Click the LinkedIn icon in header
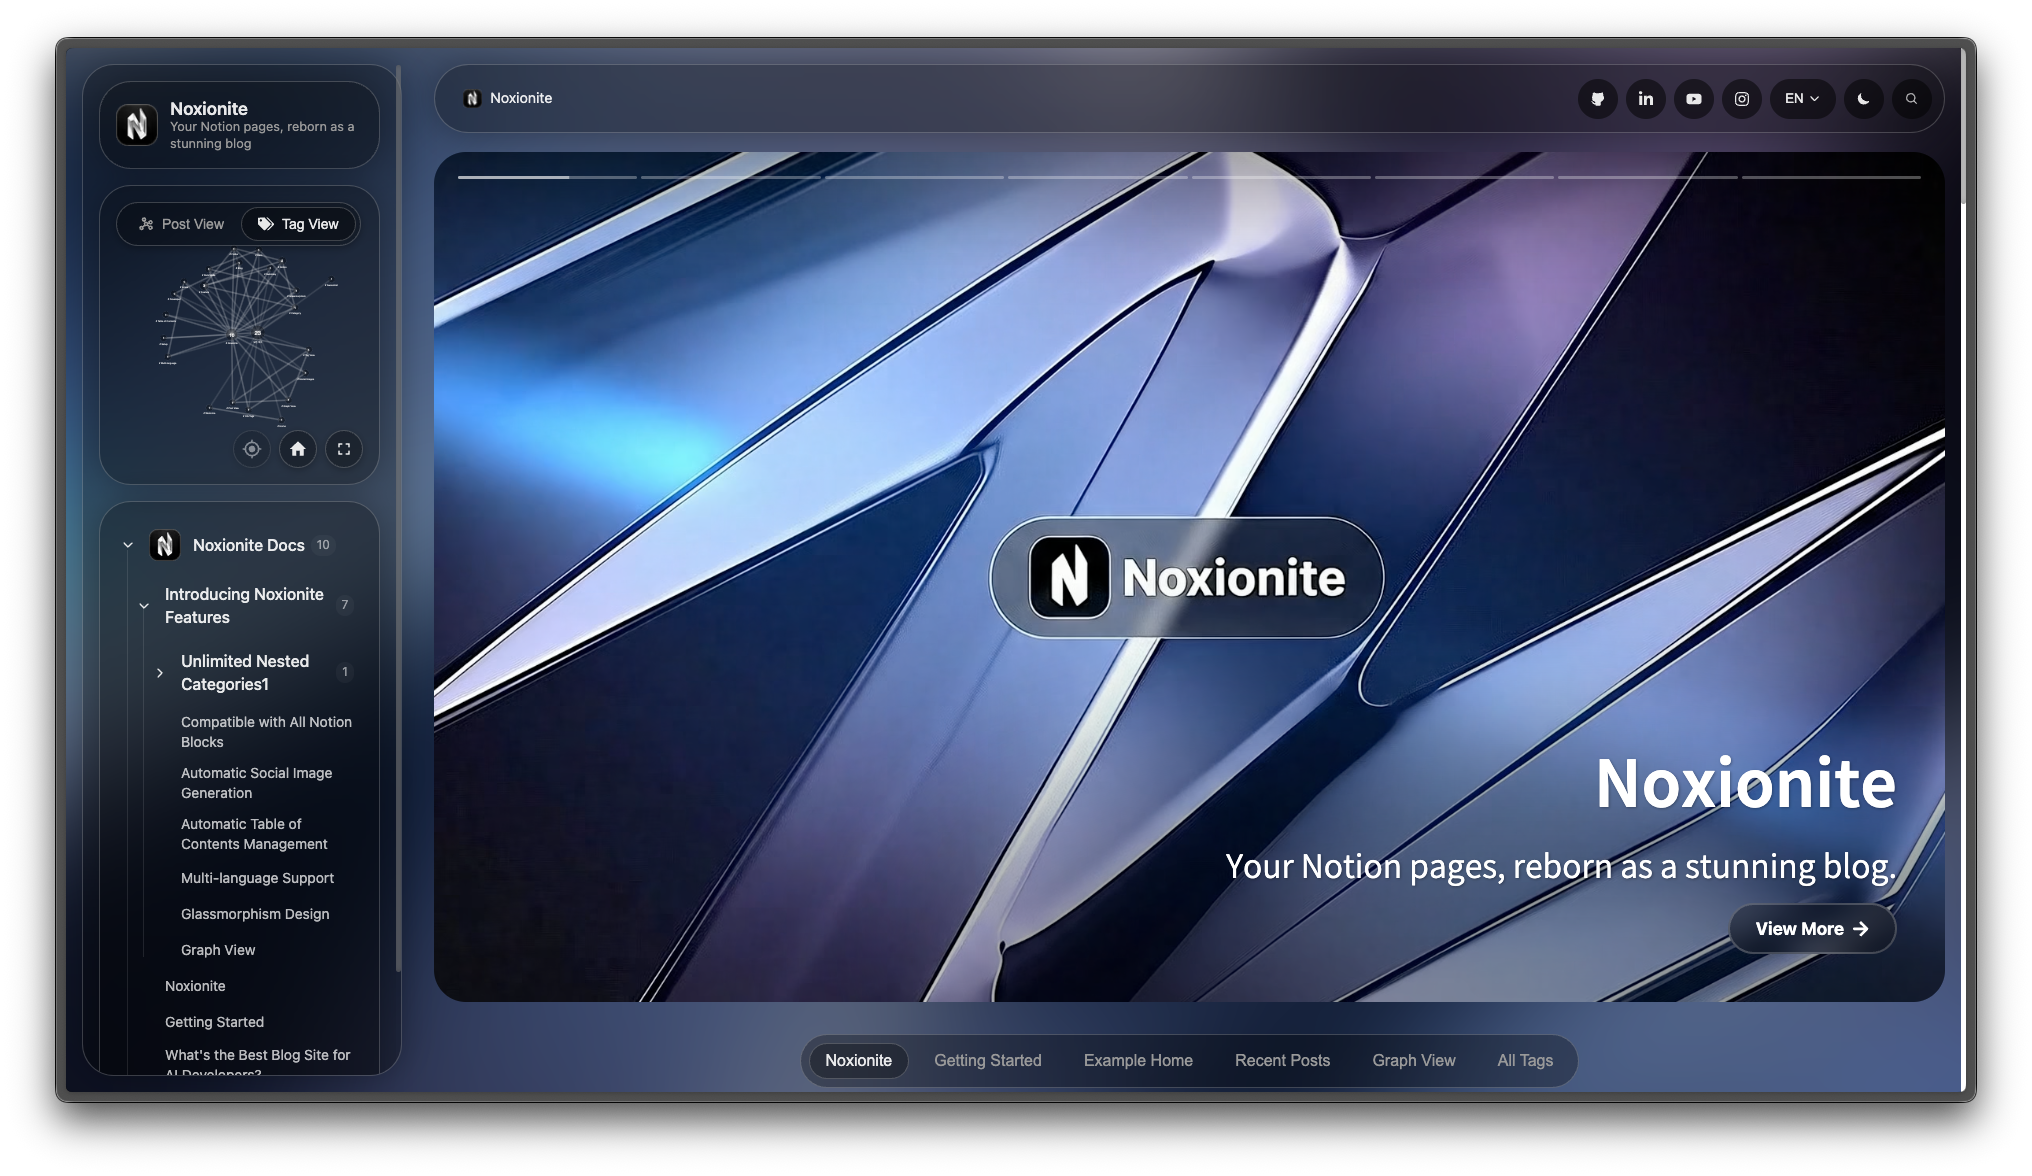 coord(1645,99)
